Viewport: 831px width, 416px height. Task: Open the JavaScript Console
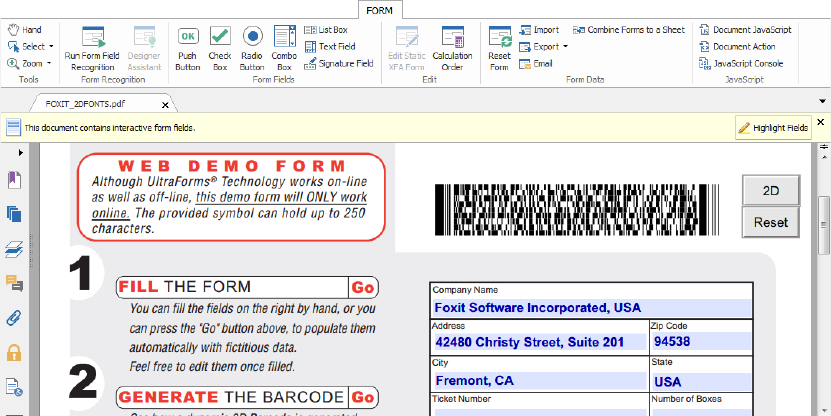(x=741, y=64)
